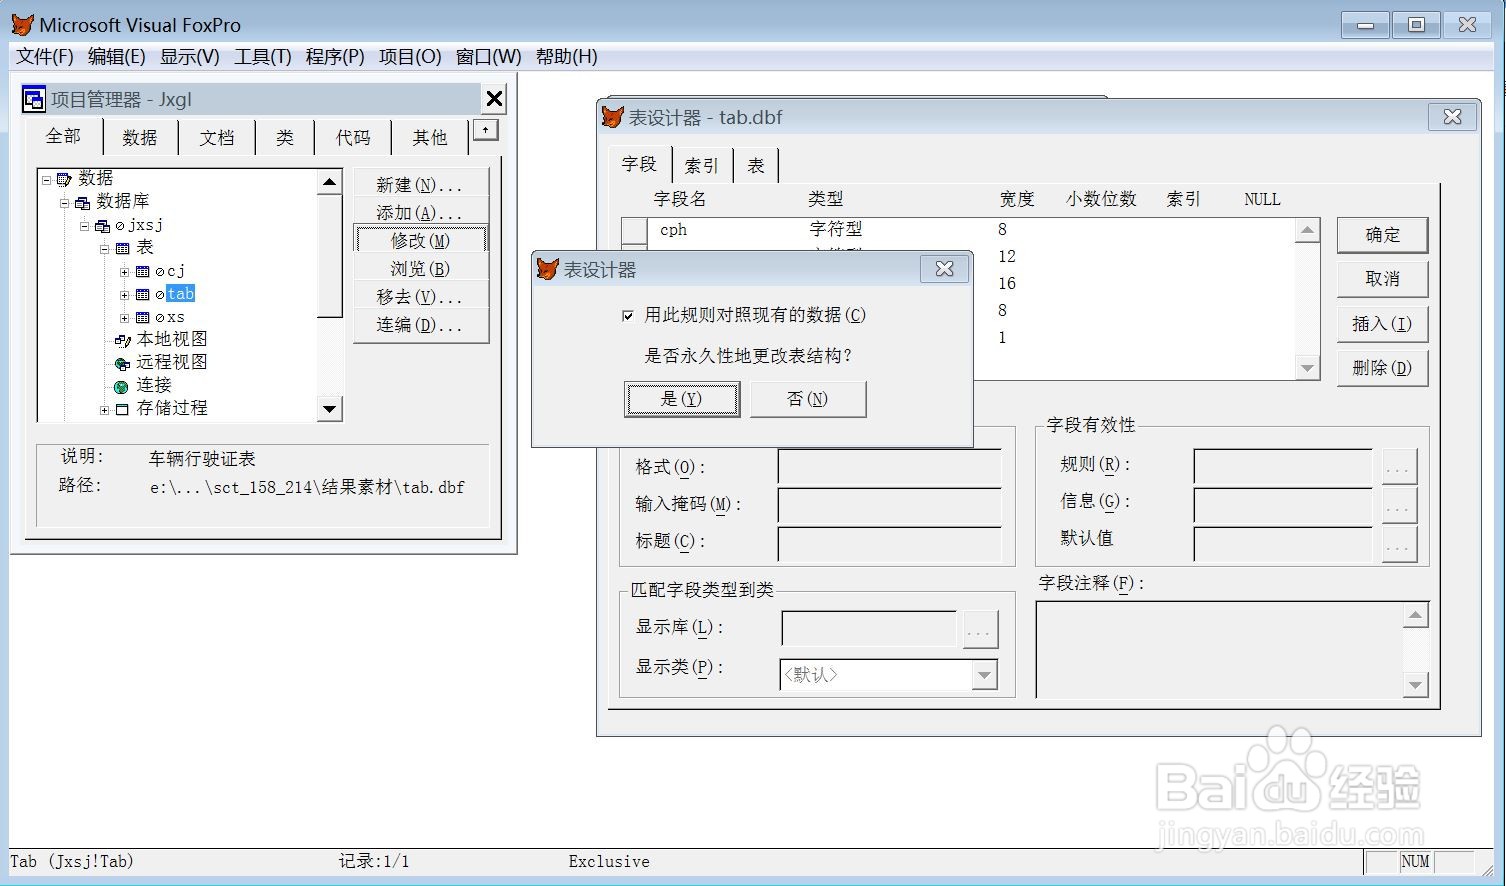Open 显示类(P) dropdown
Screen dimensions: 1506x886
(x=984, y=675)
